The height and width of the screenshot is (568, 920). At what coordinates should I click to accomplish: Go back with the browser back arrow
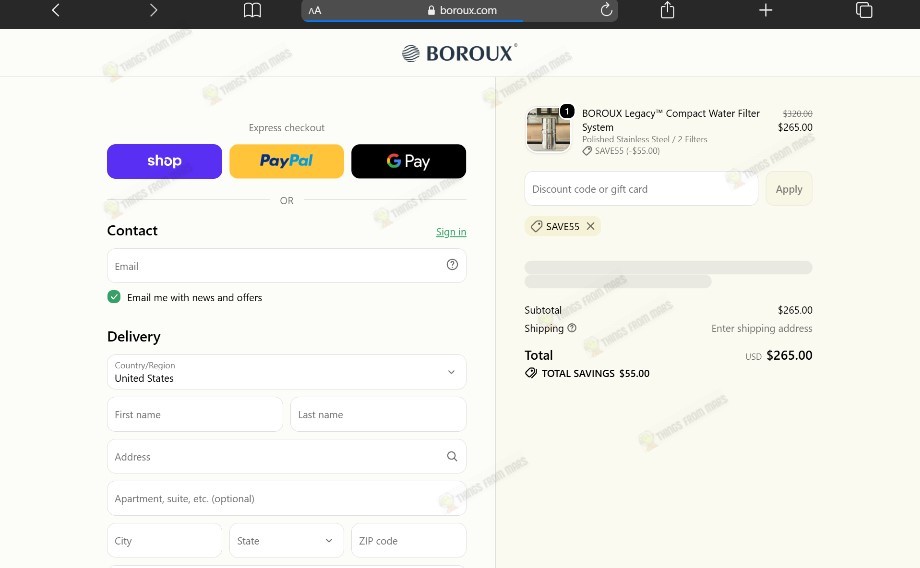point(56,10)
